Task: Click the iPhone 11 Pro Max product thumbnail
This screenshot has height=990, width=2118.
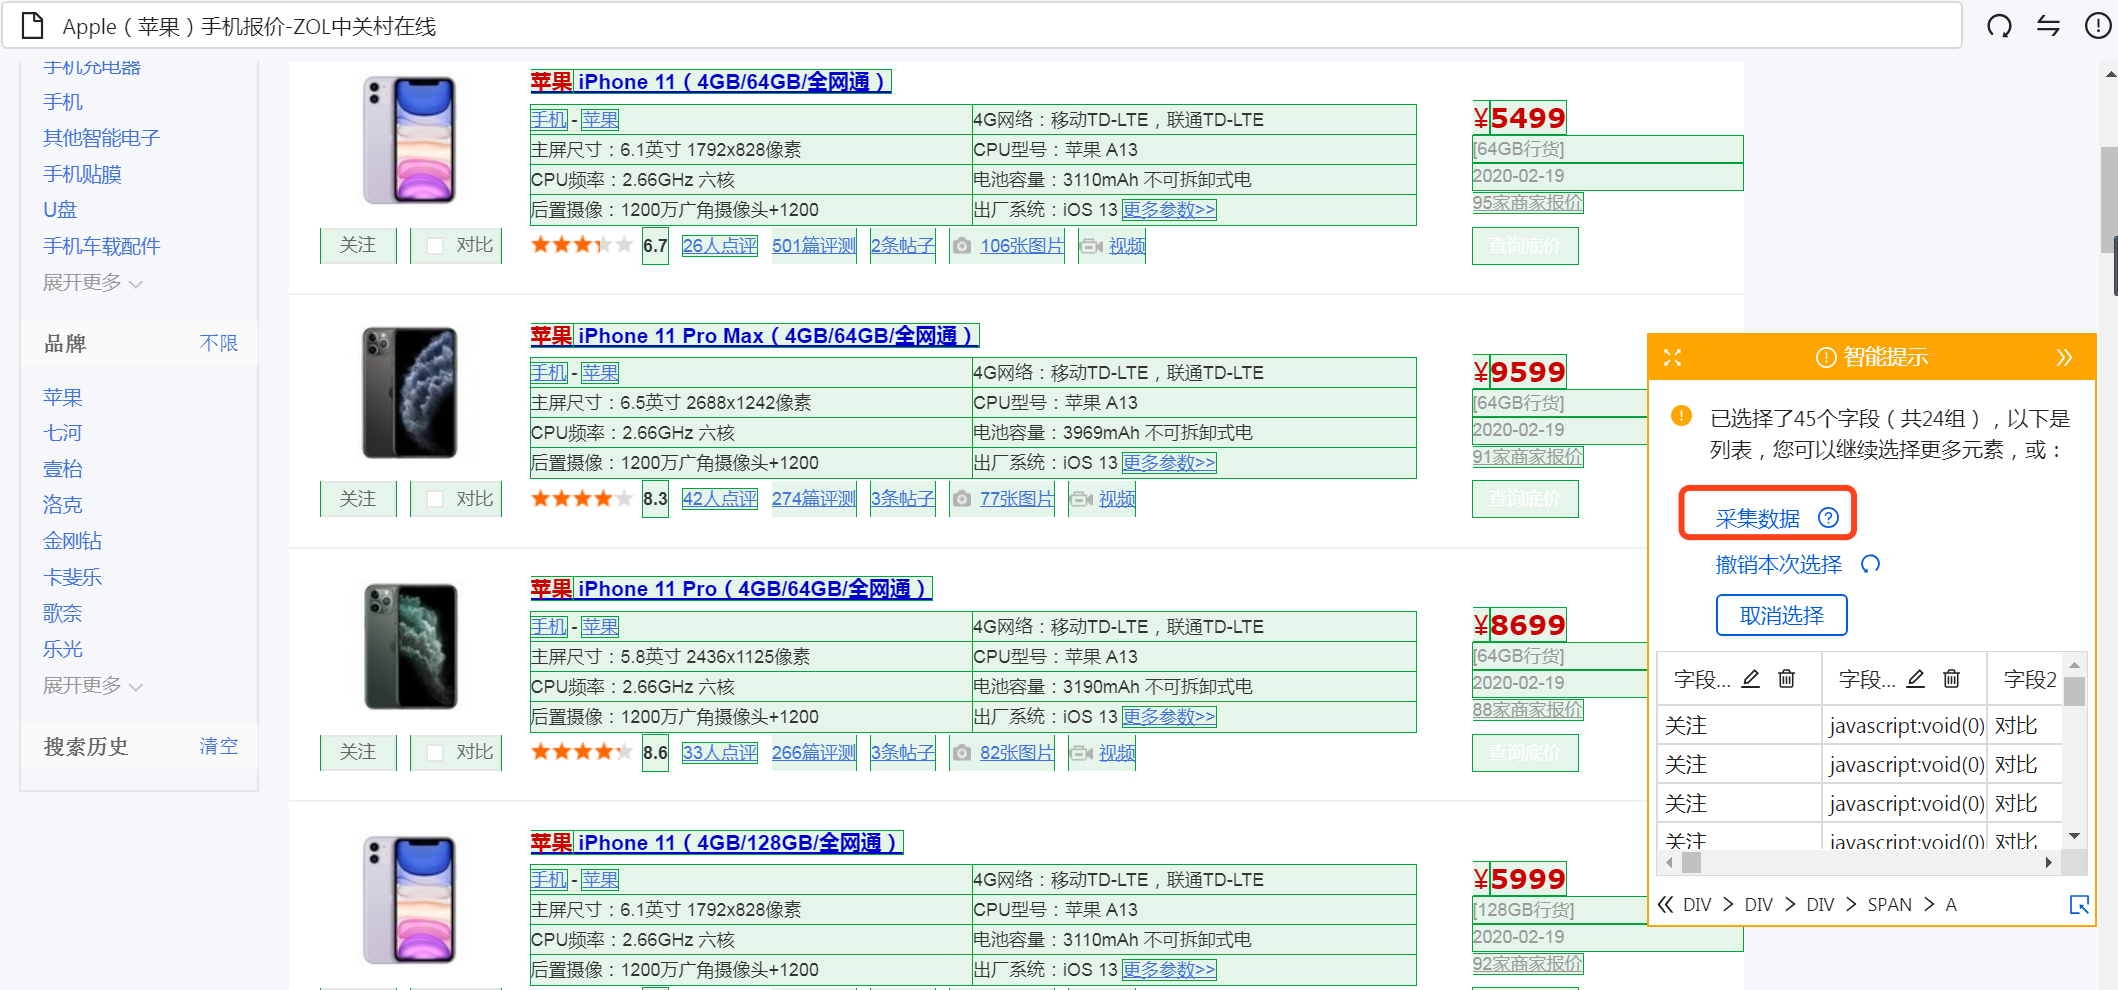Action: (x=409, y=393)
